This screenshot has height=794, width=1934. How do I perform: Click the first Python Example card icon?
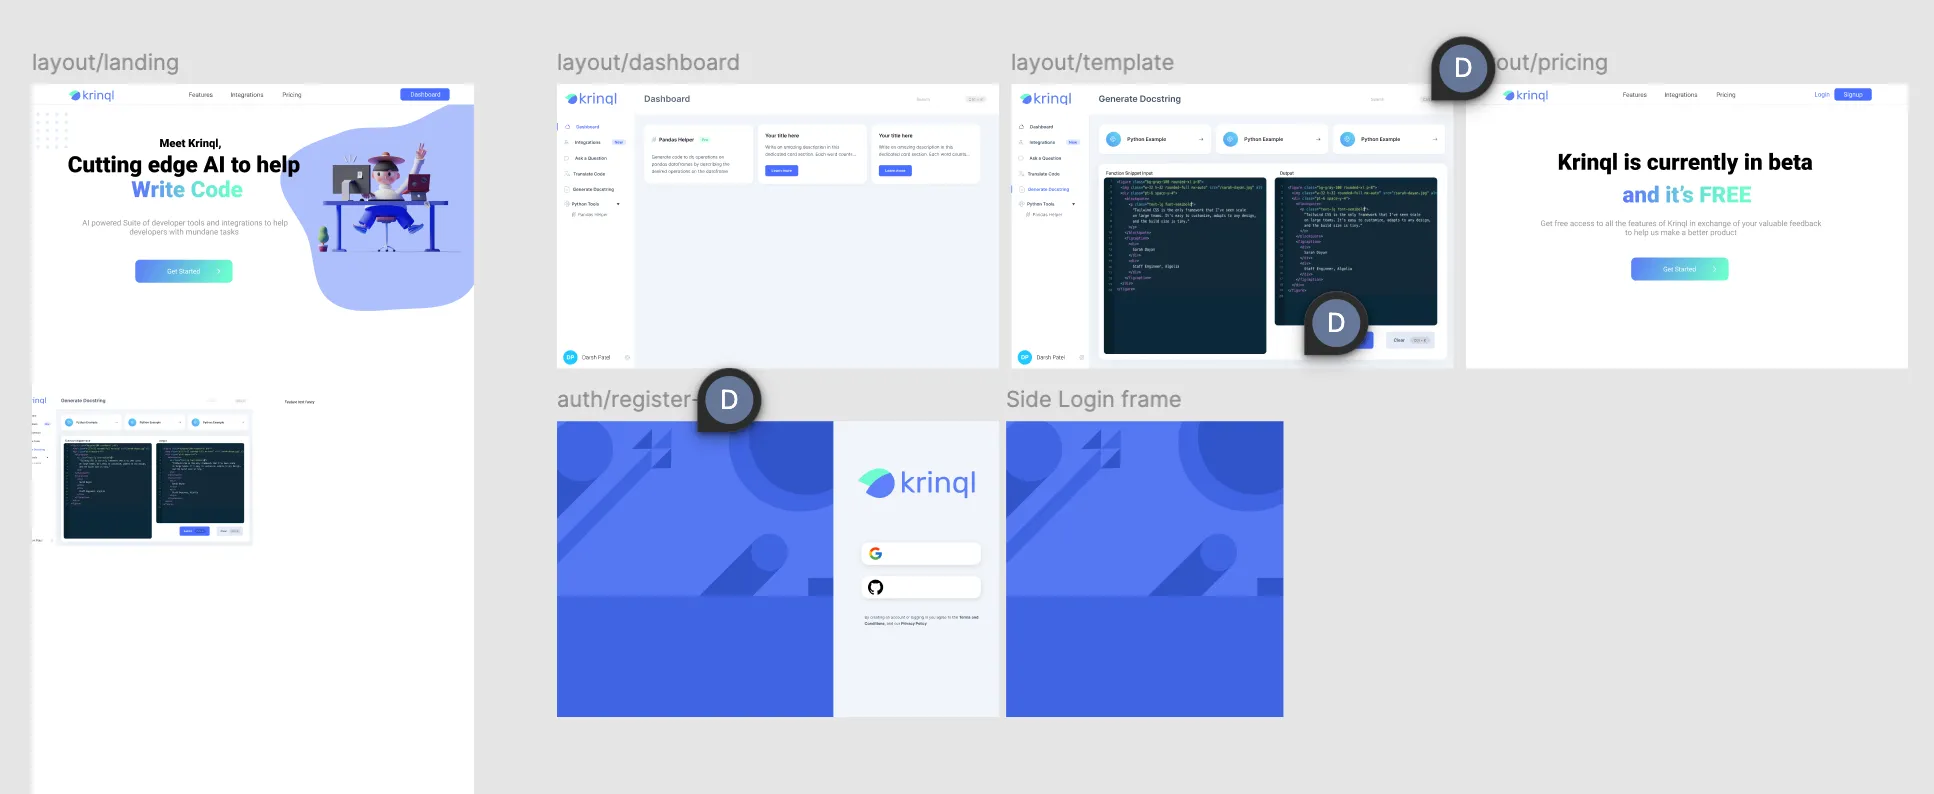click(x=1113, y=139)
